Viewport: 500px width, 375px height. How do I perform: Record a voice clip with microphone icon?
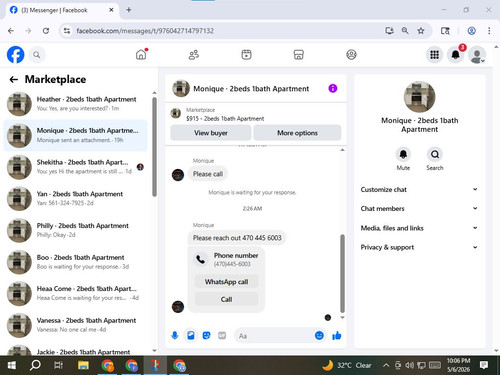click(x=175, y=335)
